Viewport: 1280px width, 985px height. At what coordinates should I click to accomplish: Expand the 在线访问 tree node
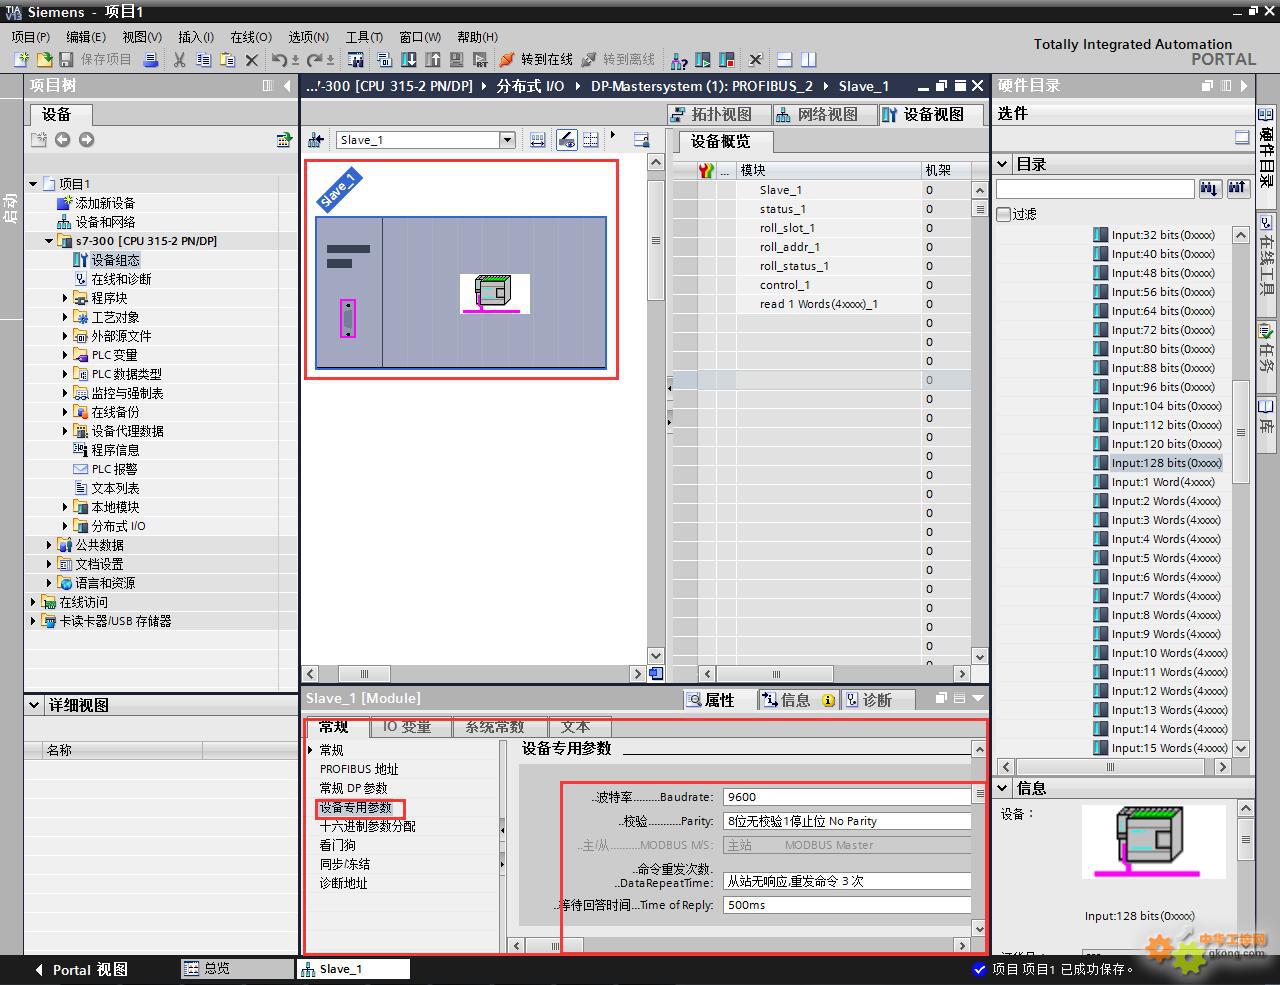(33, 602)
